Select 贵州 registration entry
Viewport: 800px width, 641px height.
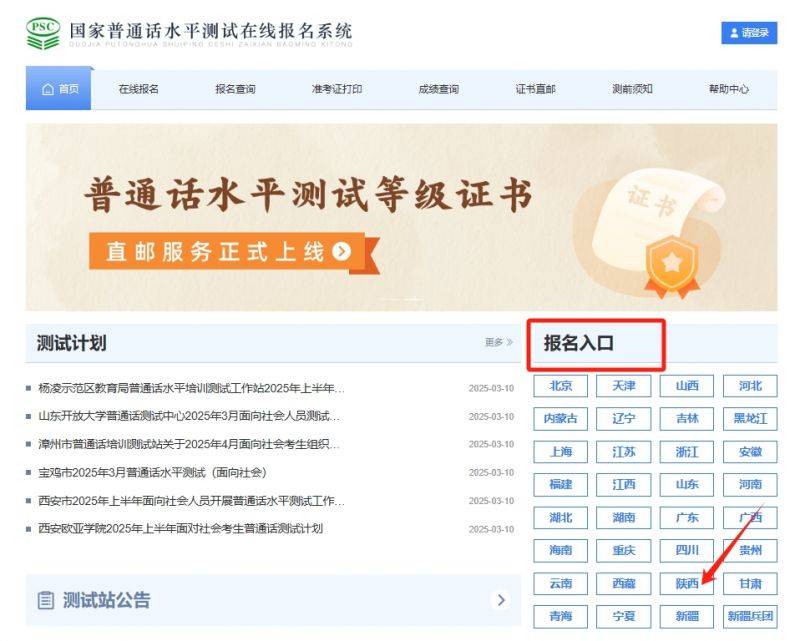pyautogui.click(x=750, y=551)
